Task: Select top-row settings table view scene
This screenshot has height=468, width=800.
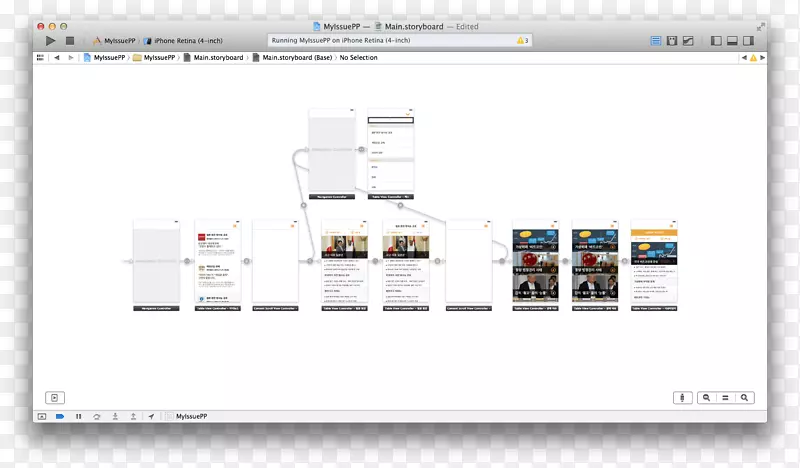Action: (x=391, y=154)
